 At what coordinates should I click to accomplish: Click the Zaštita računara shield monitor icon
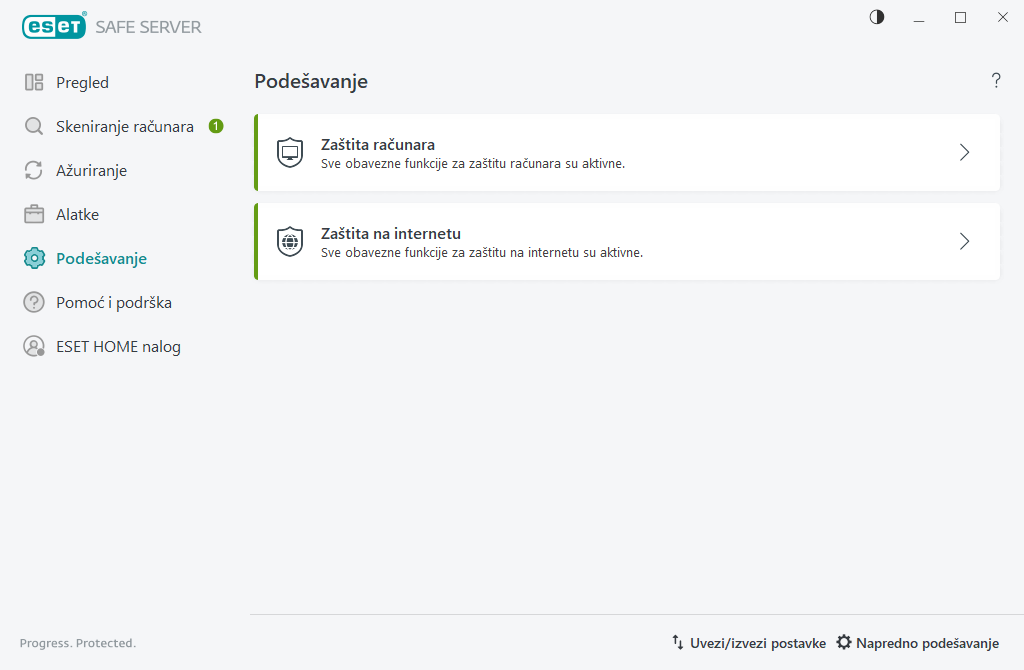290,152
